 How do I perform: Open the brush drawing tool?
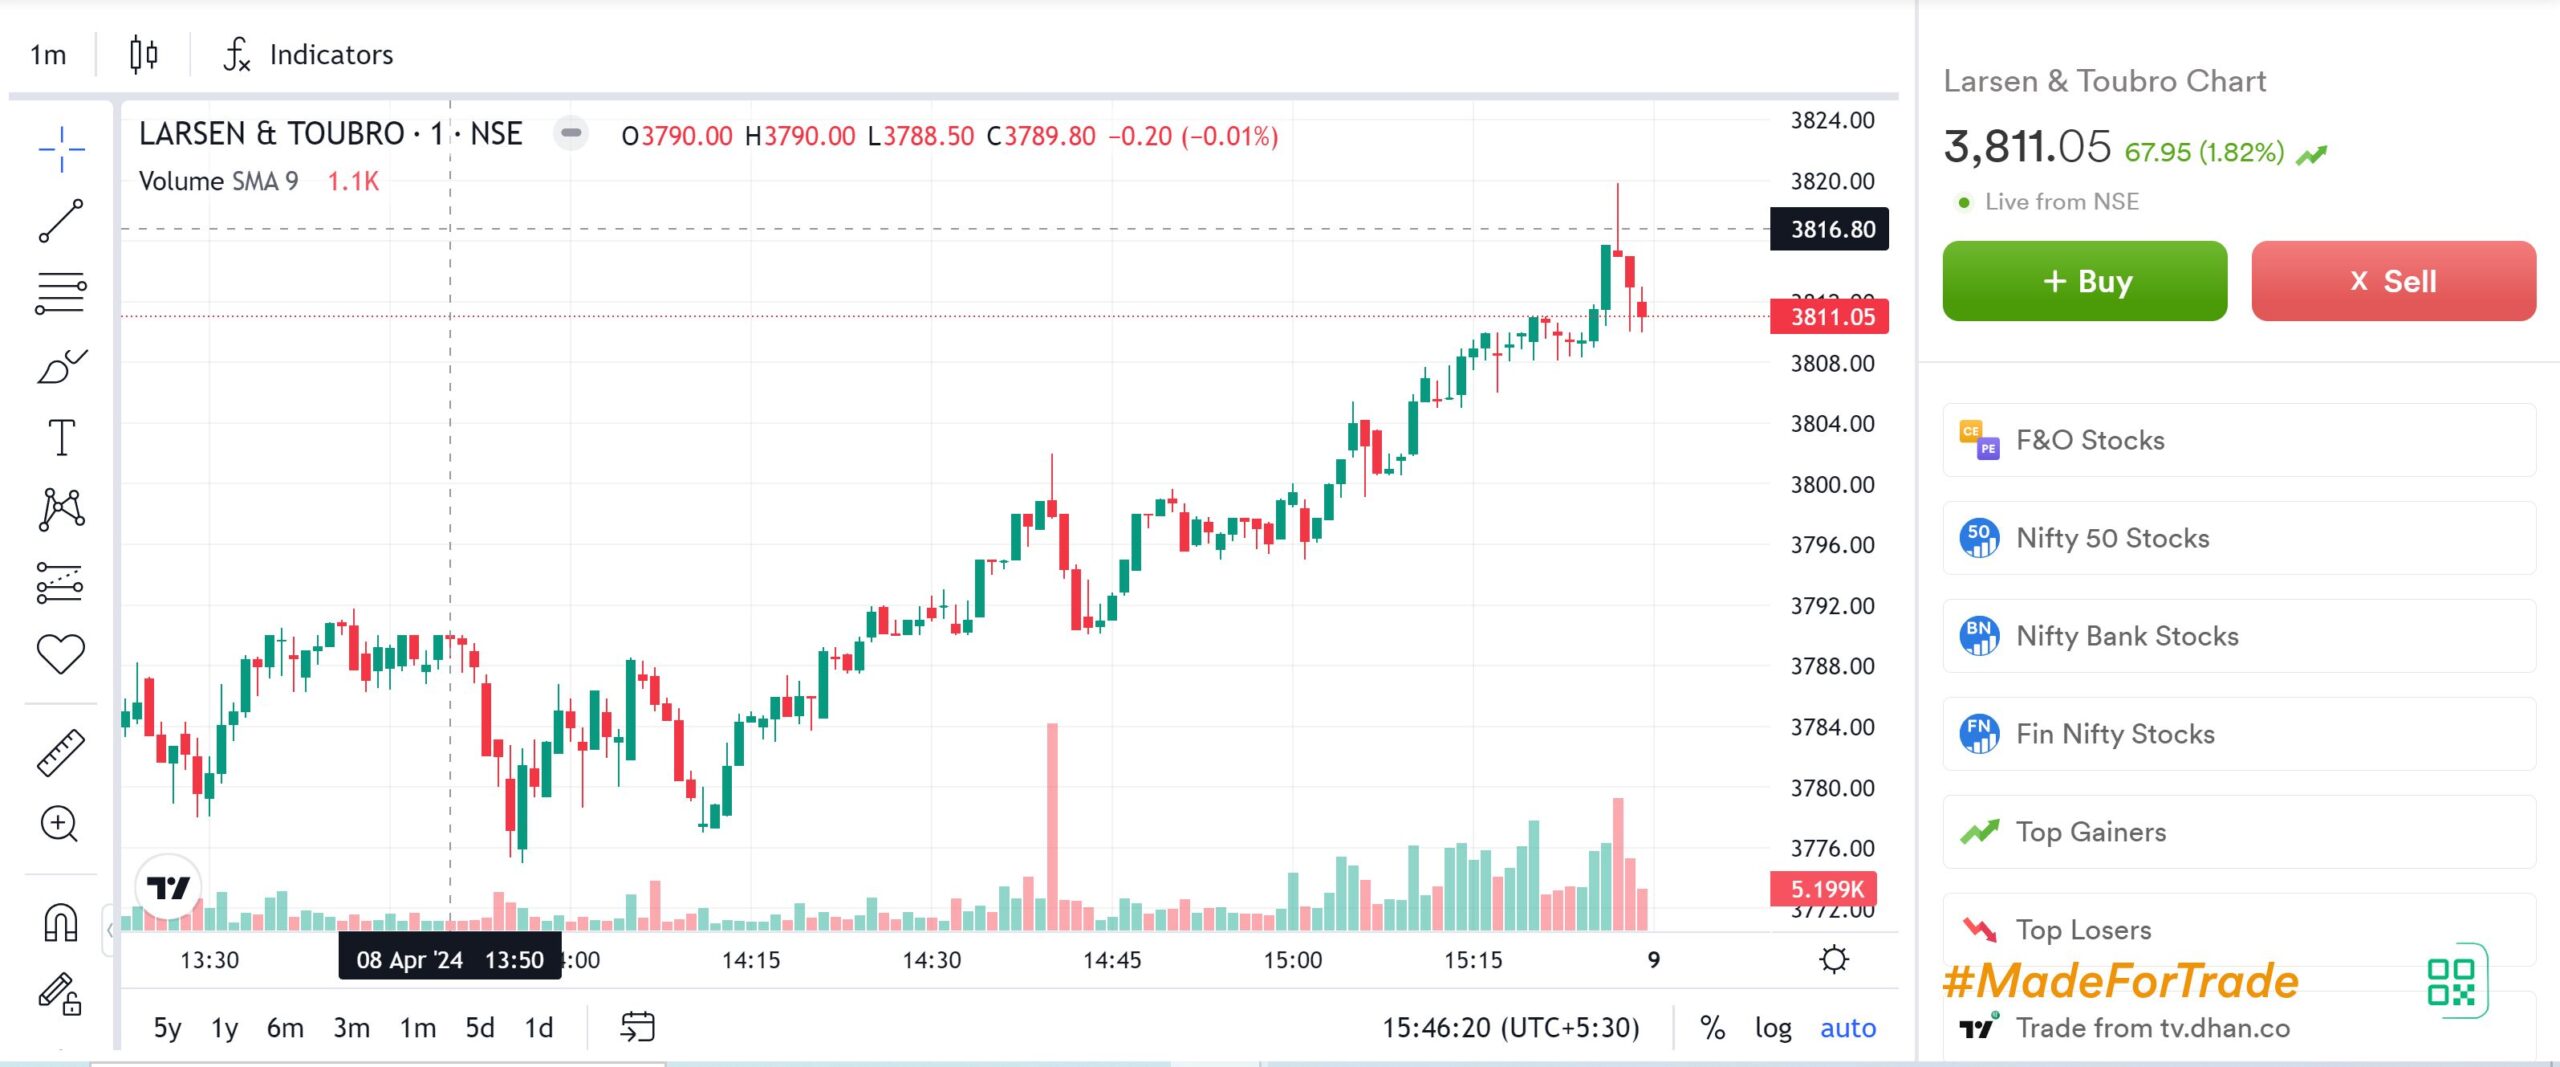tap(61, 366)
